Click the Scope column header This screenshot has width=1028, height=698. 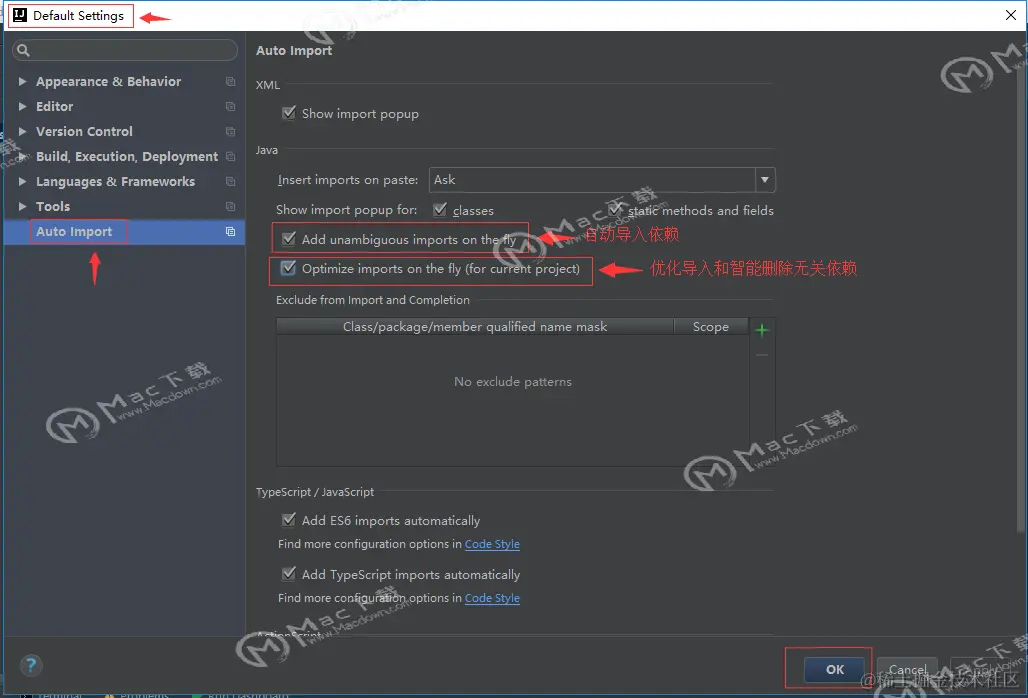[x=711, y=326]
